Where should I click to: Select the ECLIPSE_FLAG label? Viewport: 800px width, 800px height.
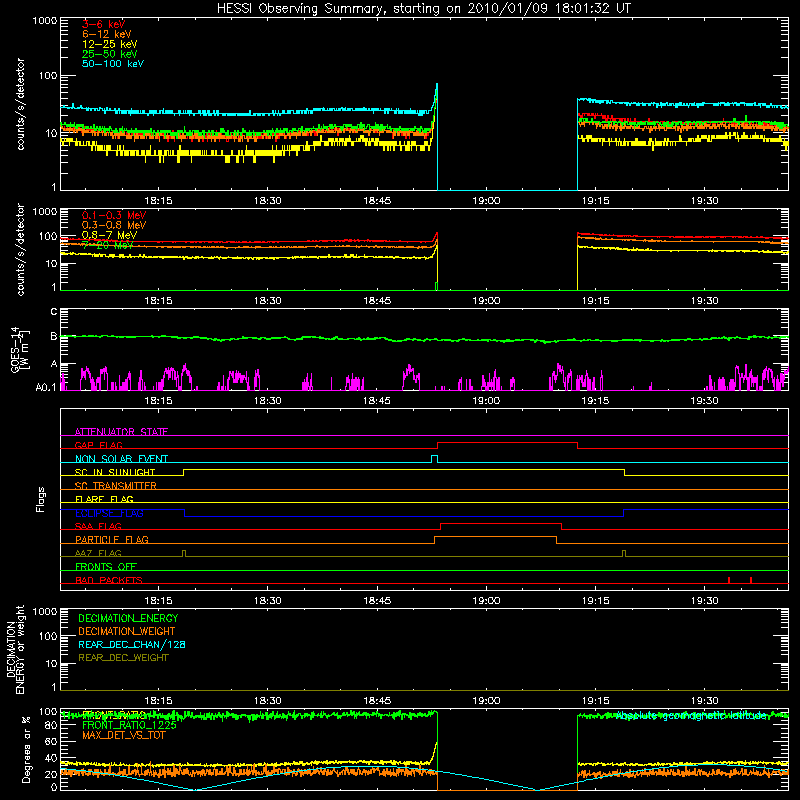click(x=109, y=513)
